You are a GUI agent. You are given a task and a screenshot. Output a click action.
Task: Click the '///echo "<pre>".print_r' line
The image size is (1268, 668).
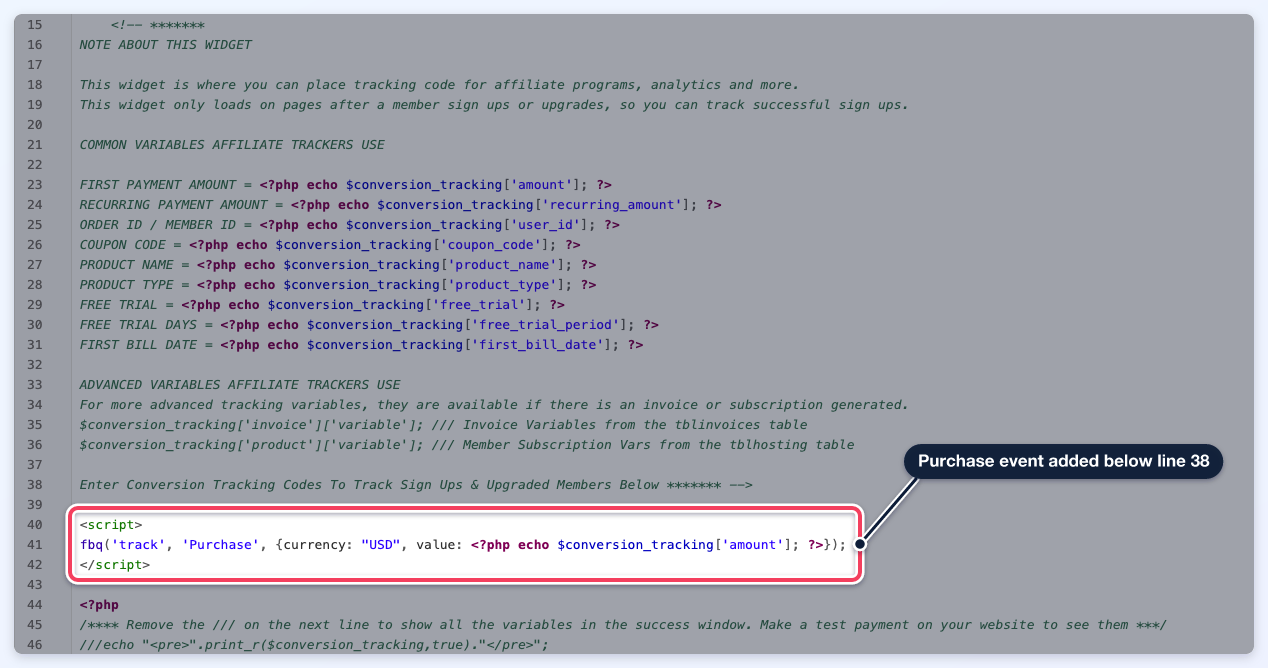pyautogui.click(x=314, y=645)
